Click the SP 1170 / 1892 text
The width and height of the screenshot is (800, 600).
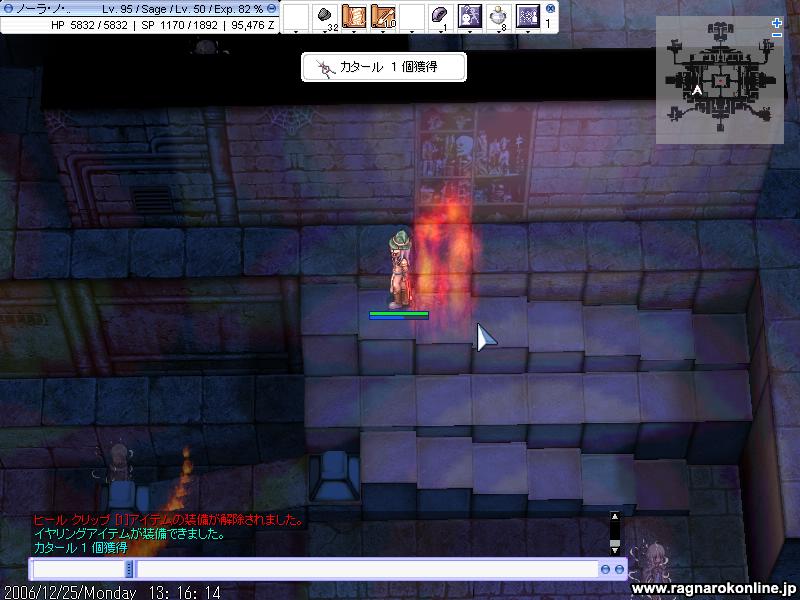[x=180, y=25]
